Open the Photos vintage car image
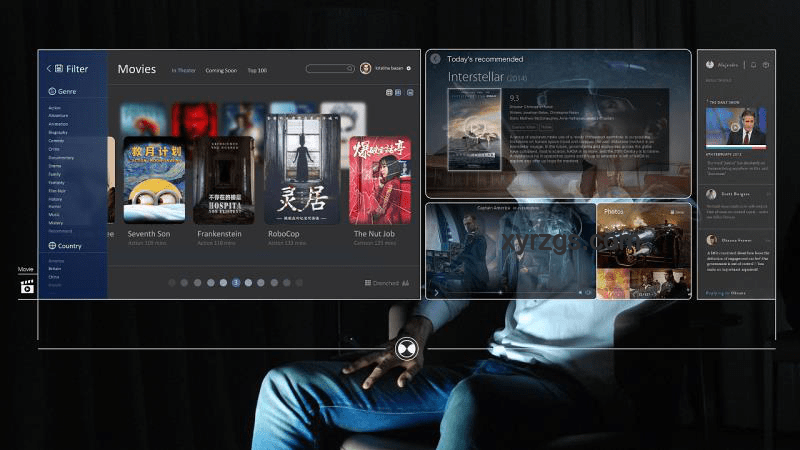 point(643,236)
